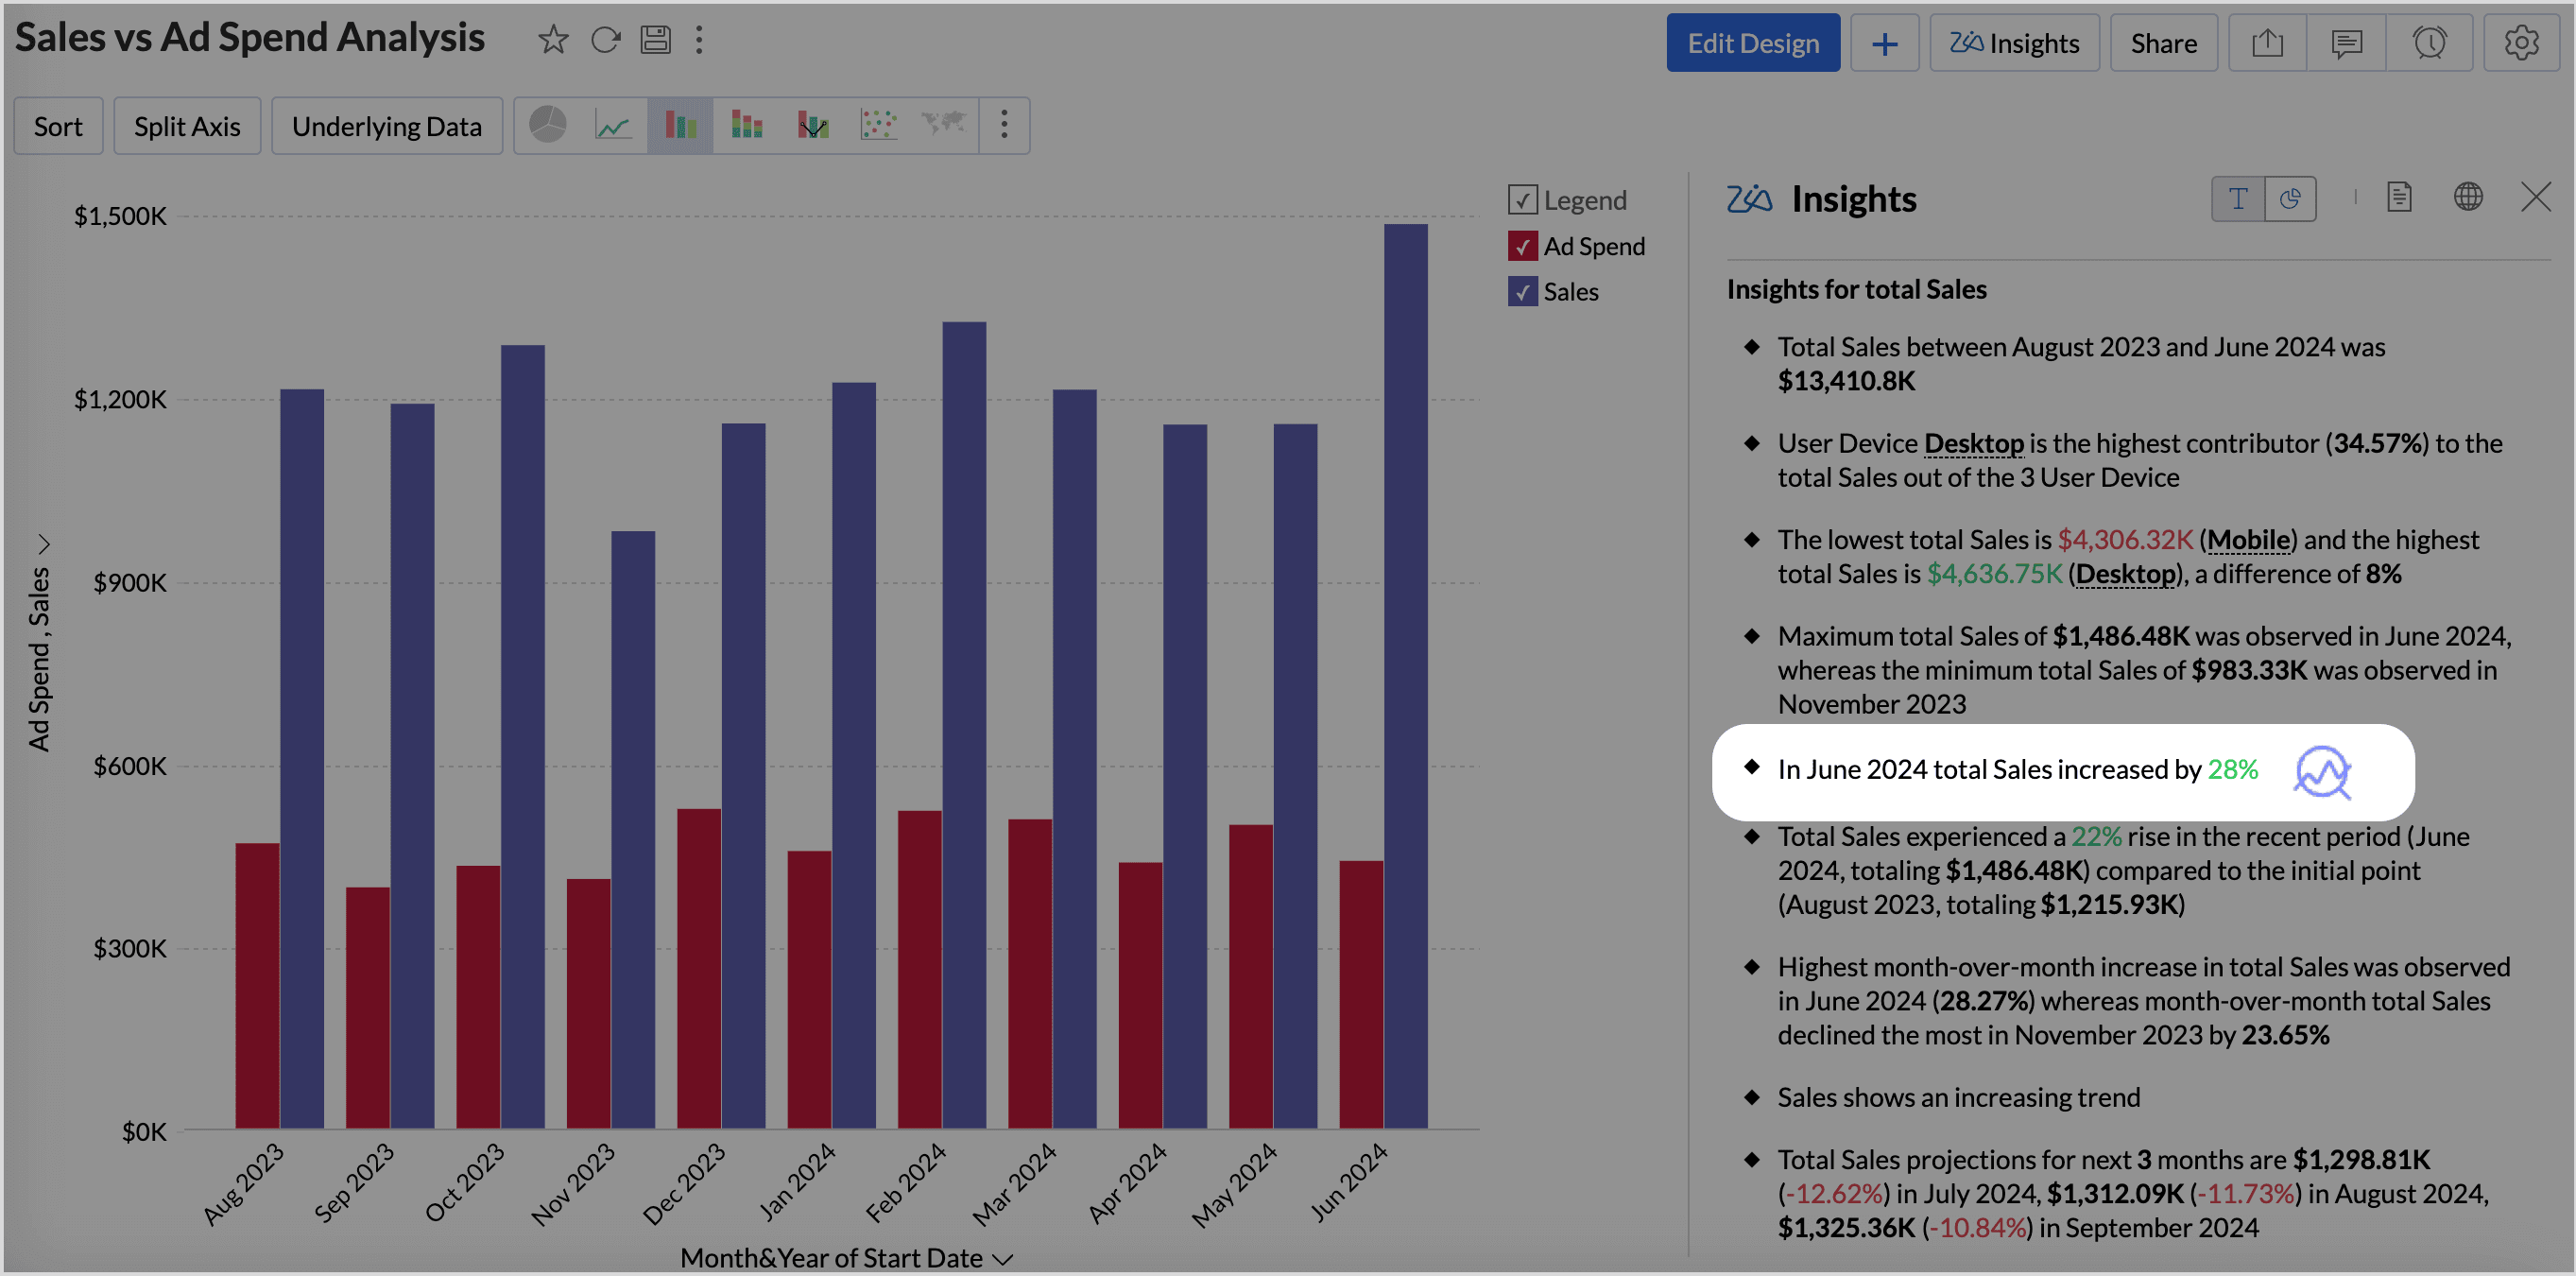The image size is (2576, 1276).
Task: Select the stacked bar chart icon
Action: (746, 125)
